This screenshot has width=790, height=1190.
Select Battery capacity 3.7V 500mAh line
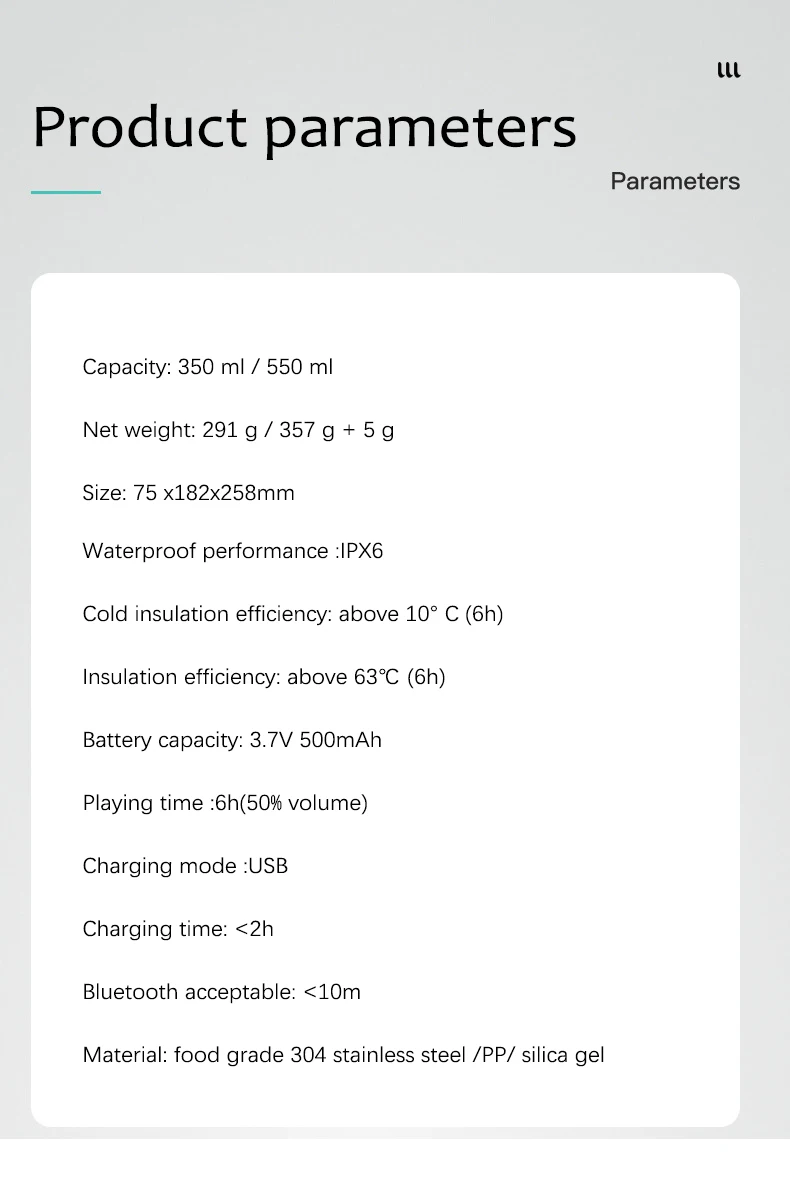tap(231, 740)
